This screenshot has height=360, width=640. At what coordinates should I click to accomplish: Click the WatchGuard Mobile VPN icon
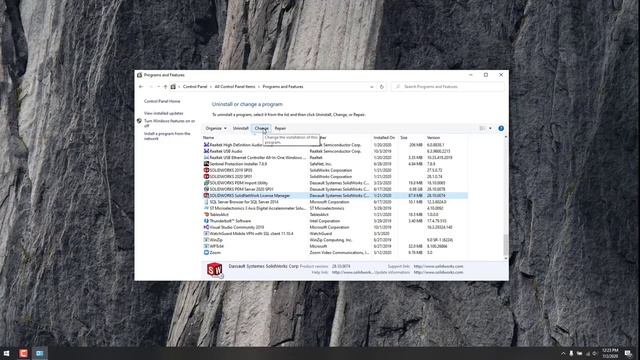coord(206,234)
